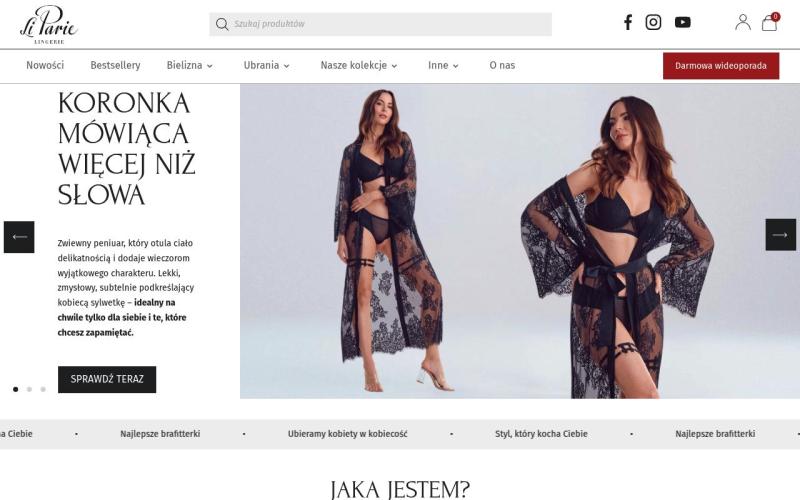Expand the Ubrania dropdown menu
800x500 pixels.
(266, 65)
